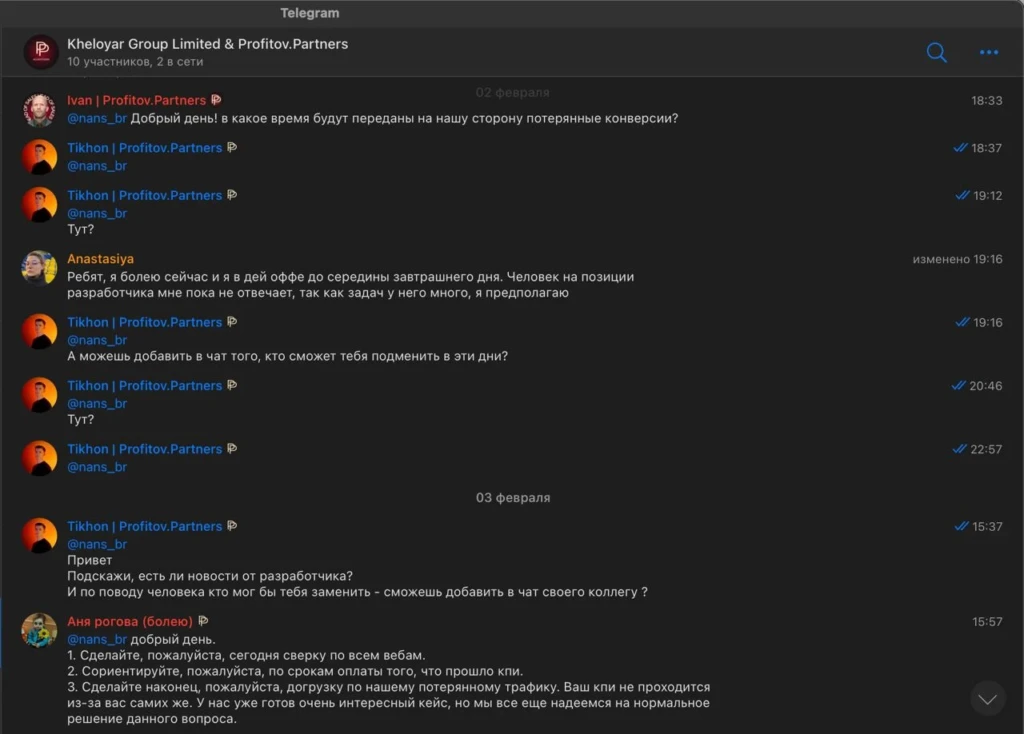Click 'изменено 19:16' timestamp on Anastasiya's message
The image size is (1024, 734).
pos(957,259)
